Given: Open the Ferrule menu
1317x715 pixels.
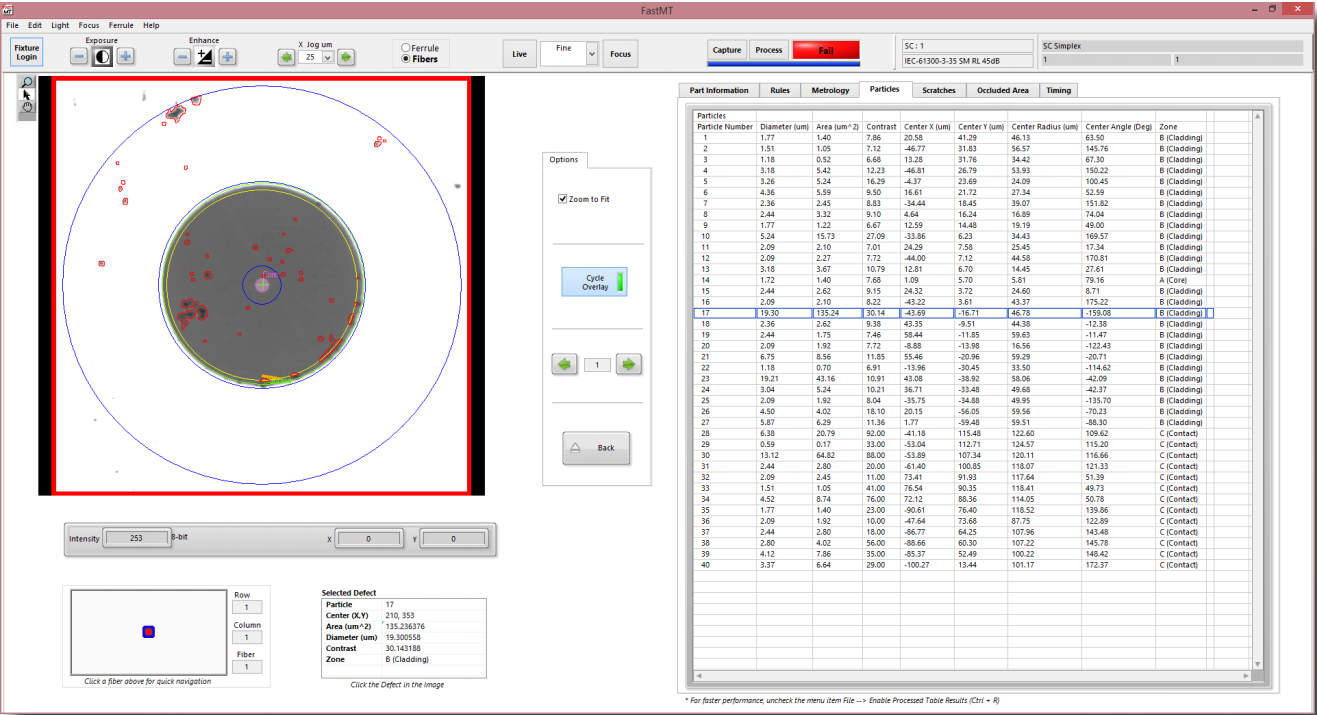Looking at the screenshot, I should (x=121, y=25).
